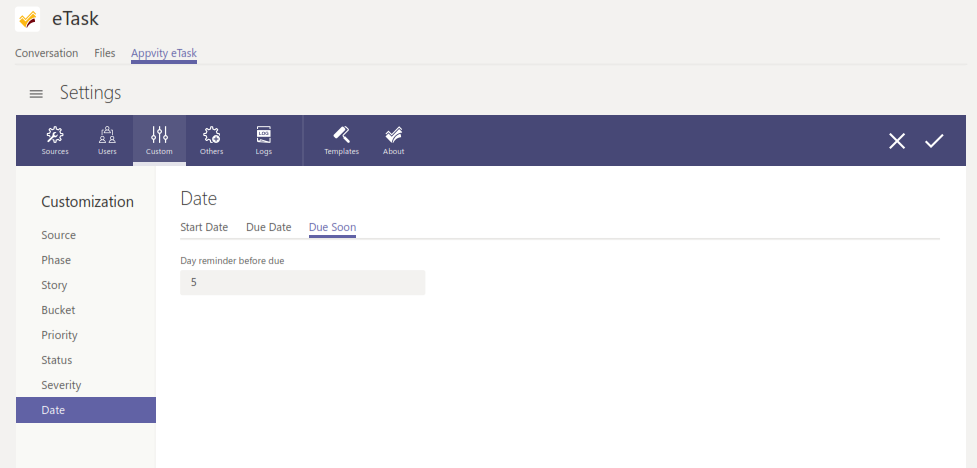This screenshot has width=977, height=468.
Task: Select the Custom settings icon
Action: [159, 140]
